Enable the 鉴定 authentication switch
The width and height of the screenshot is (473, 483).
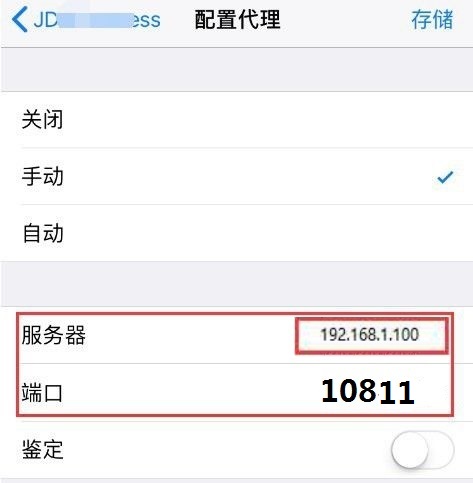(423, 450)
